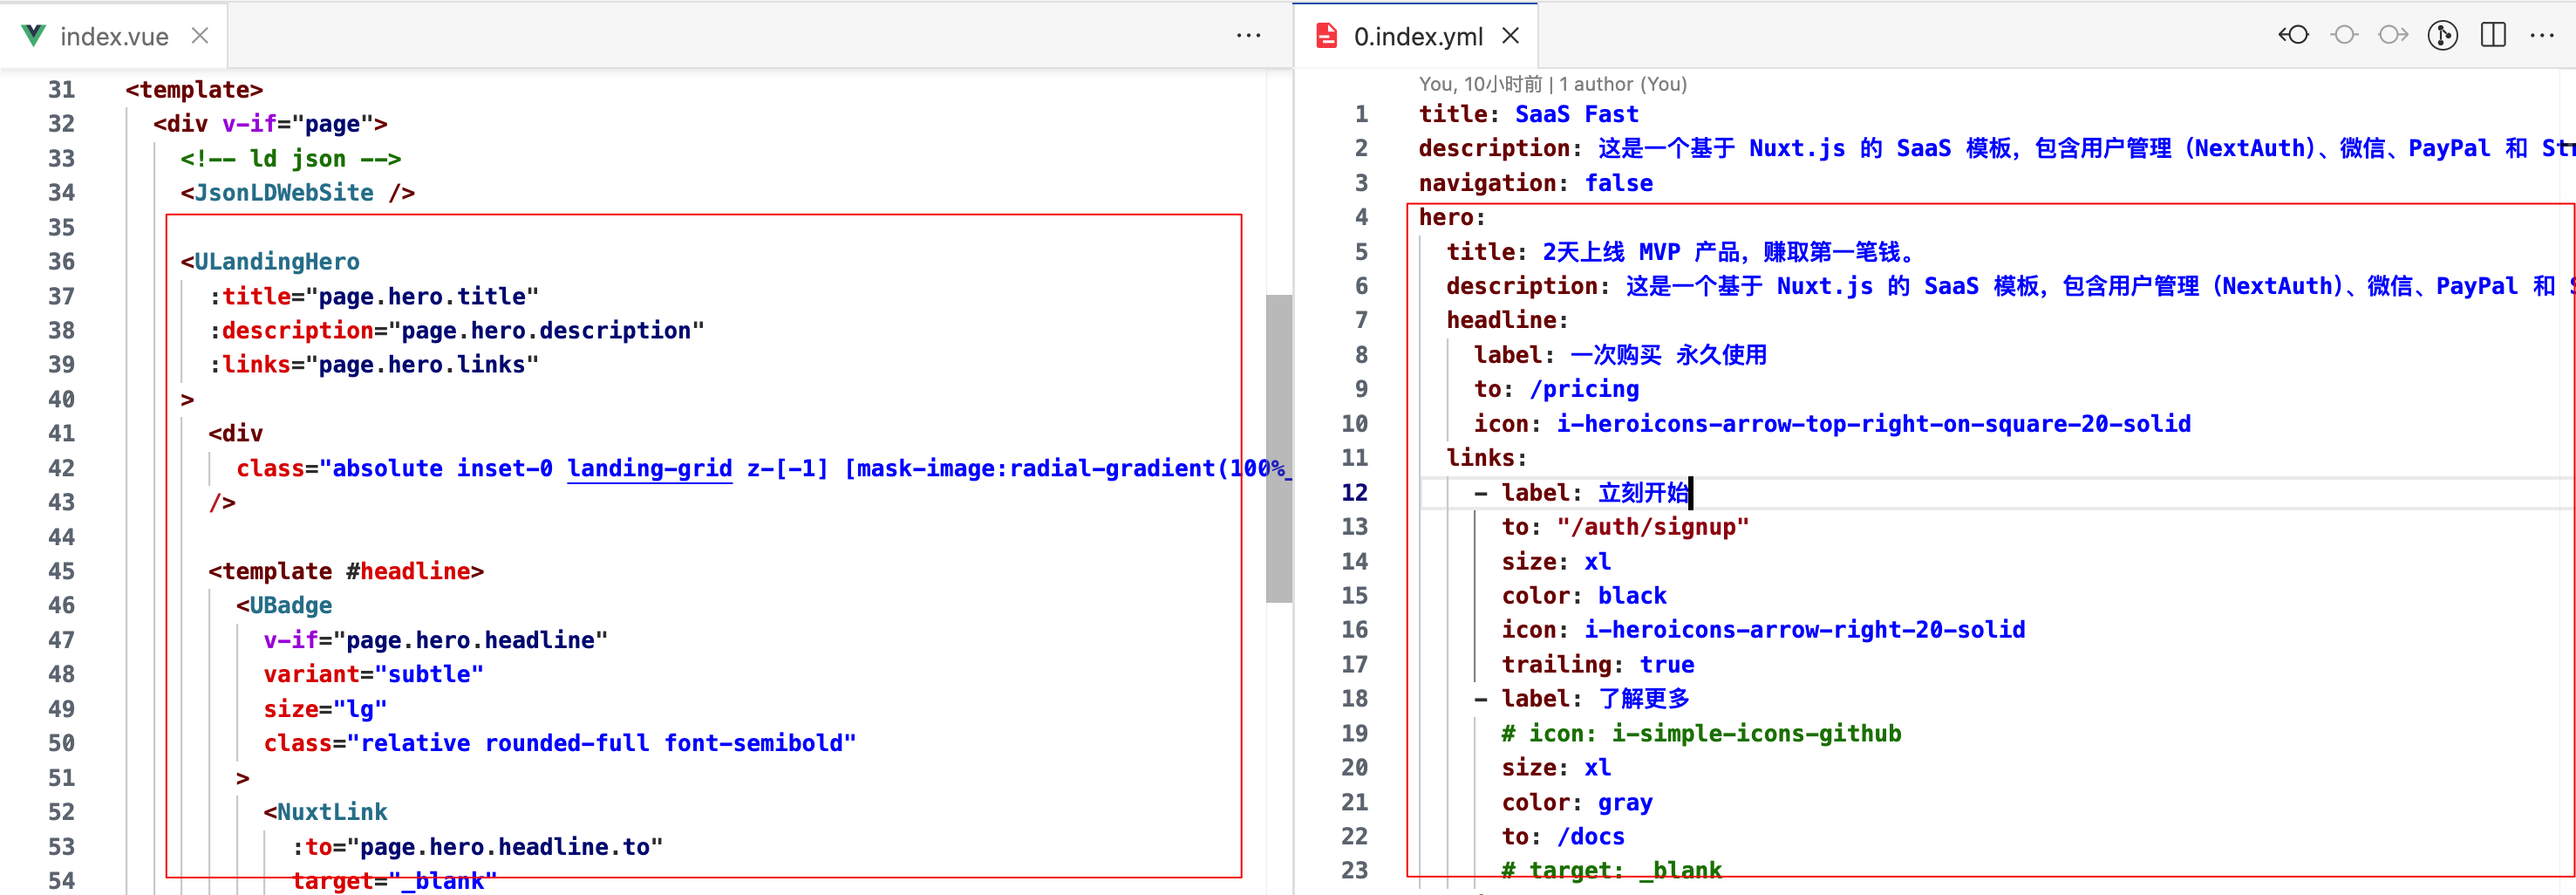The height and width of the screenshot is (895, 2576).
Task: Click '<JsonLDWebSite />' text
Action: click(x=297, y=193)
